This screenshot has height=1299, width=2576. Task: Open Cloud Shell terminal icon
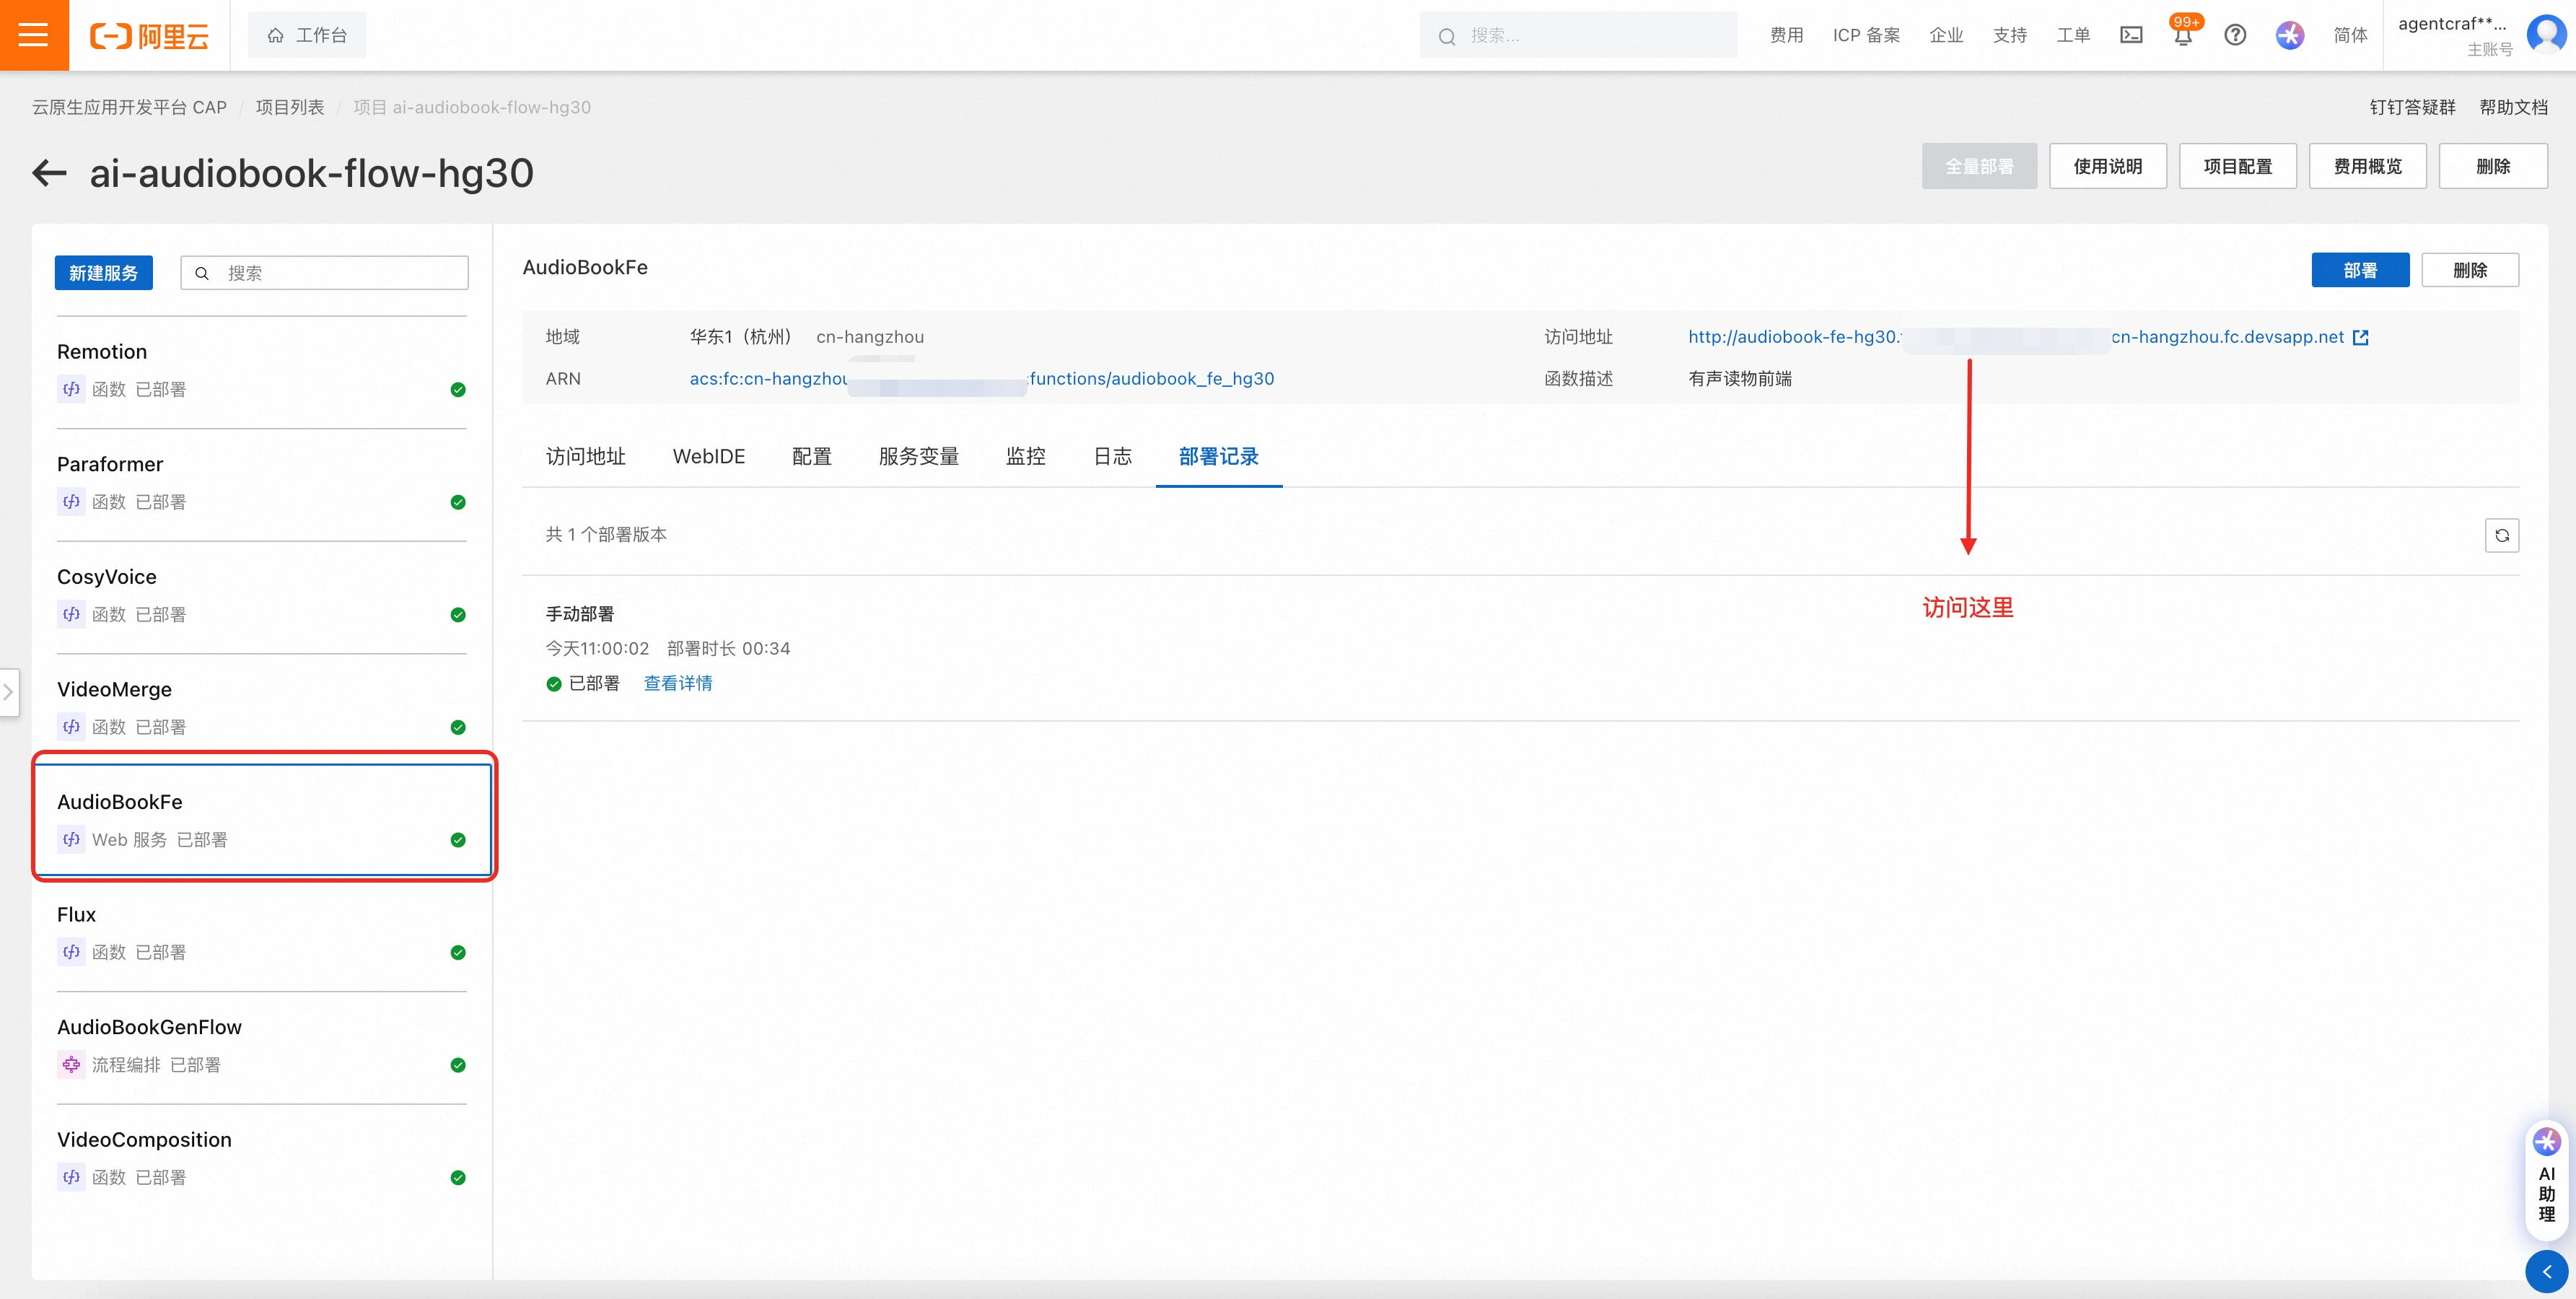tap(2131, 35)
